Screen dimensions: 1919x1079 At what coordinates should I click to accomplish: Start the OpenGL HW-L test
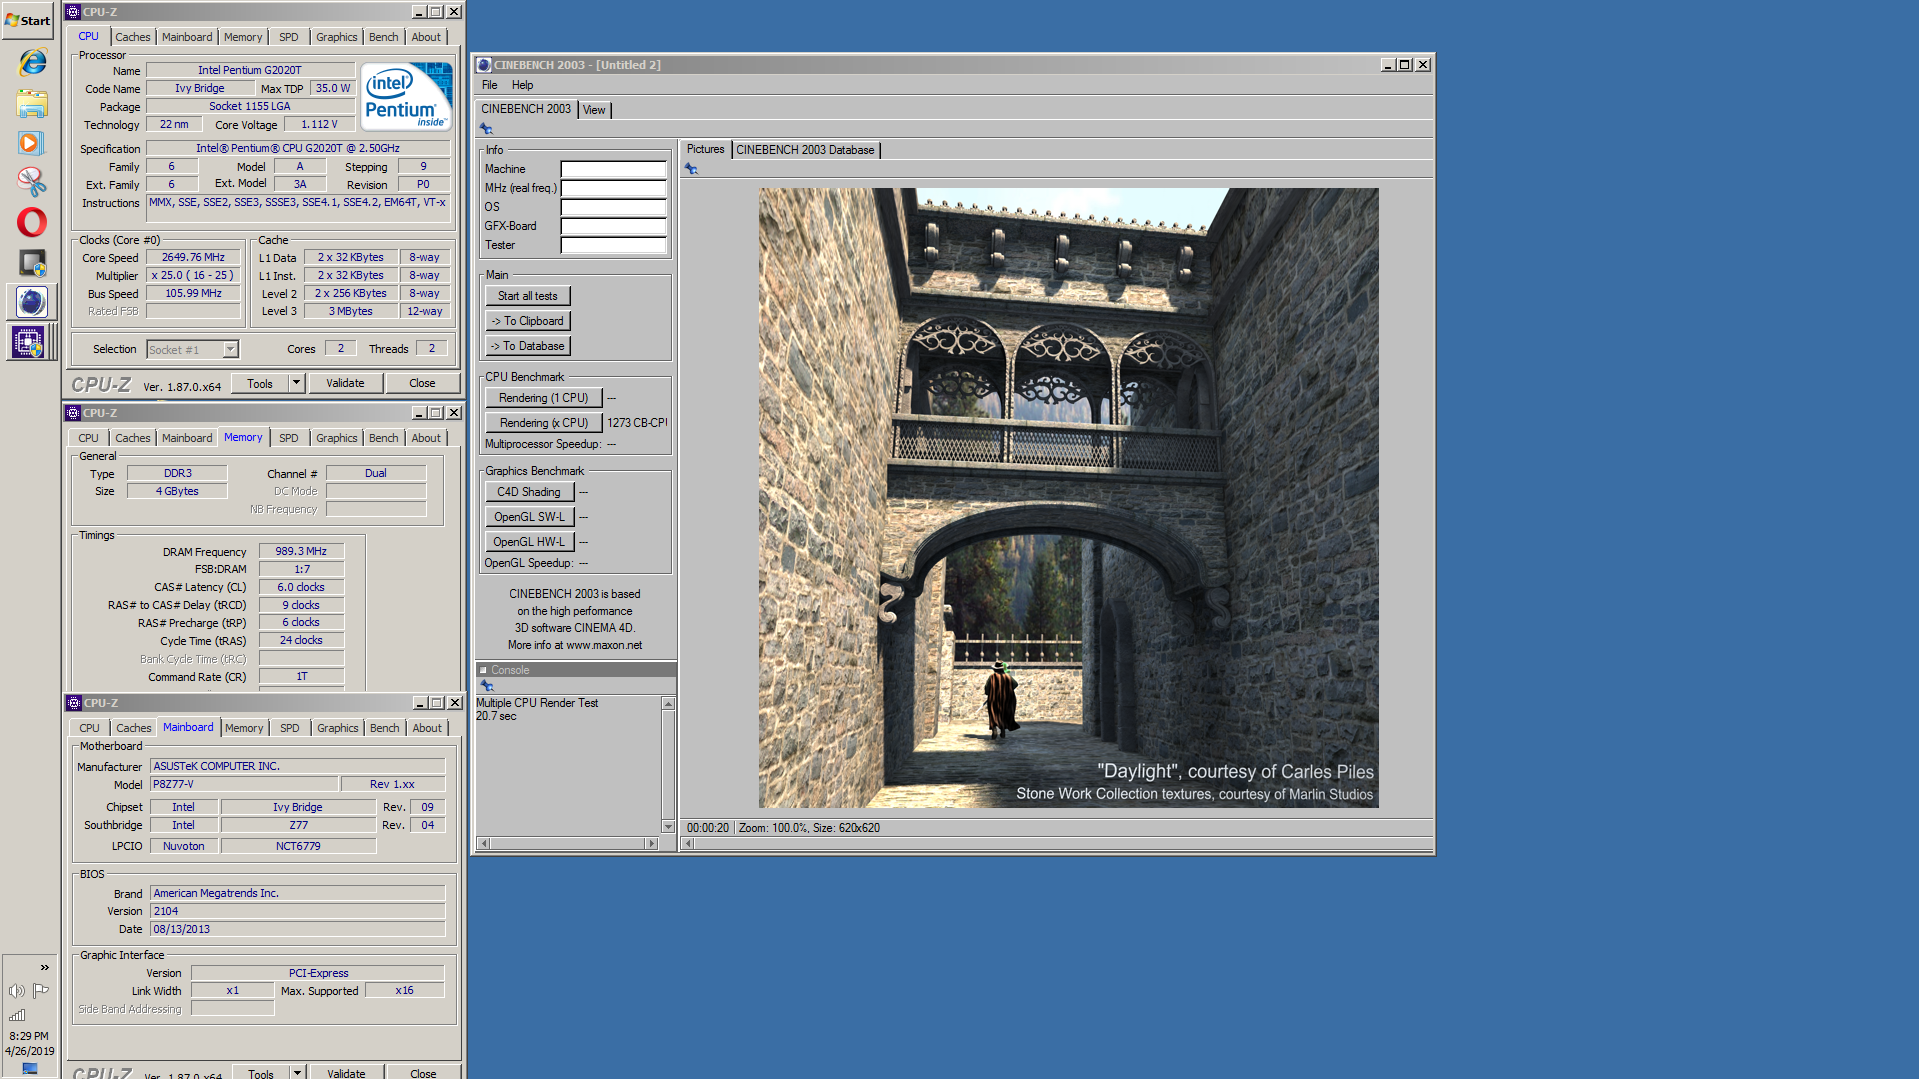click(x=529, y=542)
